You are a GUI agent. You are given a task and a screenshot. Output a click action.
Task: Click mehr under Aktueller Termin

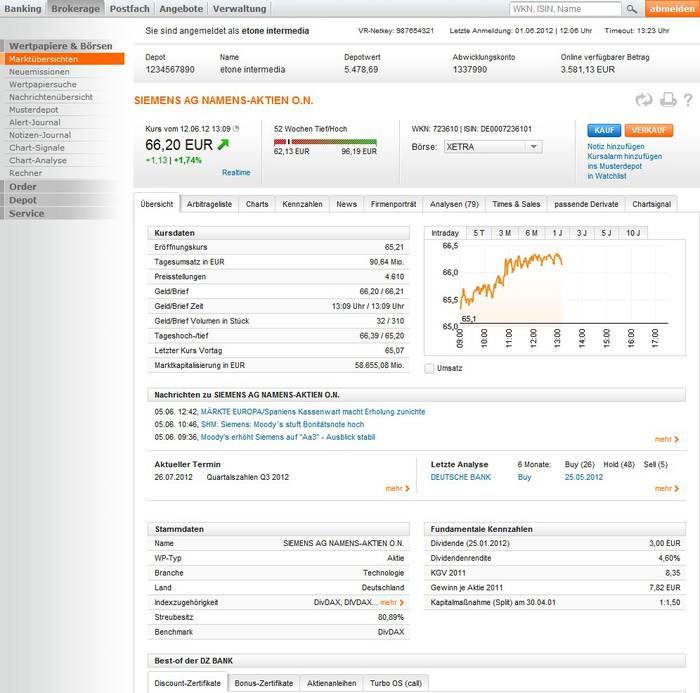[397, 488]
